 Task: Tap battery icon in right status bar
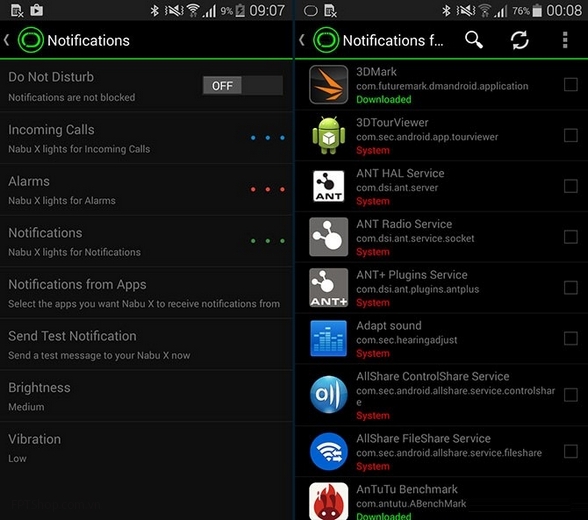[x=537, y=10]
